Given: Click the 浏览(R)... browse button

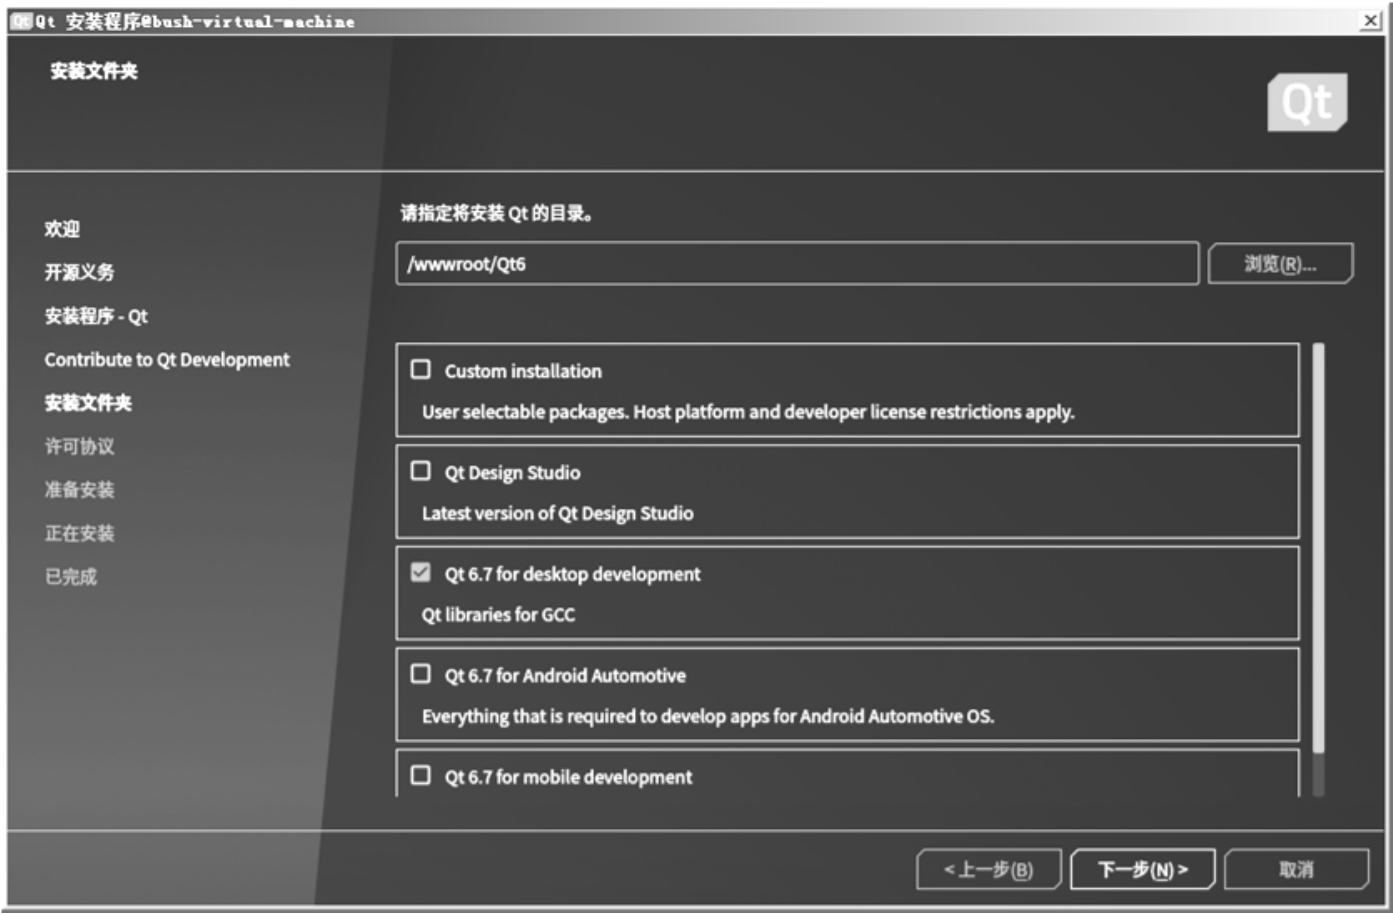Looking at the screenshot, I should pos(1279,264).
